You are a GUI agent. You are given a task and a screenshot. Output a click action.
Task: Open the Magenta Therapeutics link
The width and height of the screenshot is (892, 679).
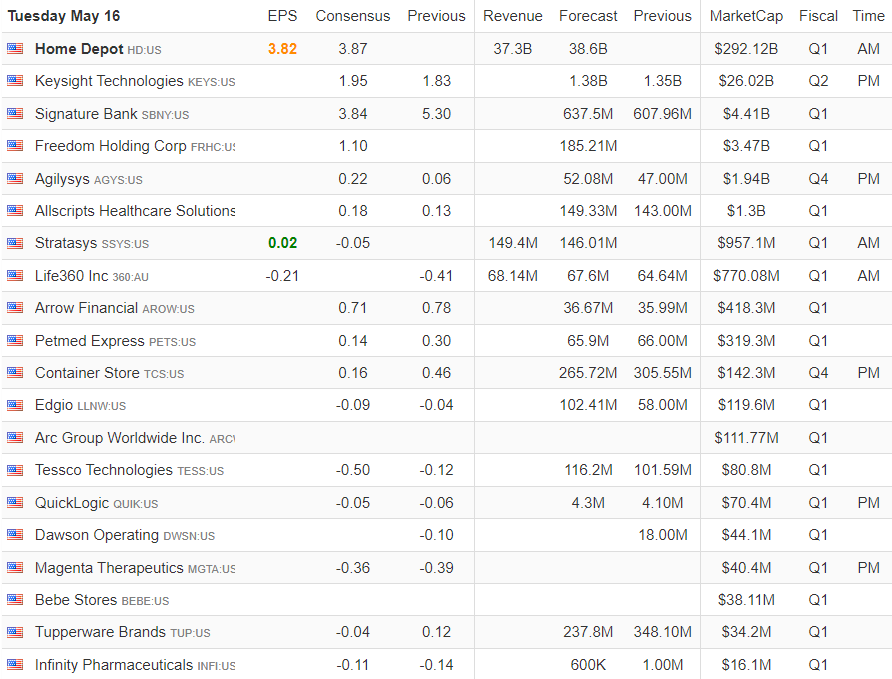tap(135, 568)
